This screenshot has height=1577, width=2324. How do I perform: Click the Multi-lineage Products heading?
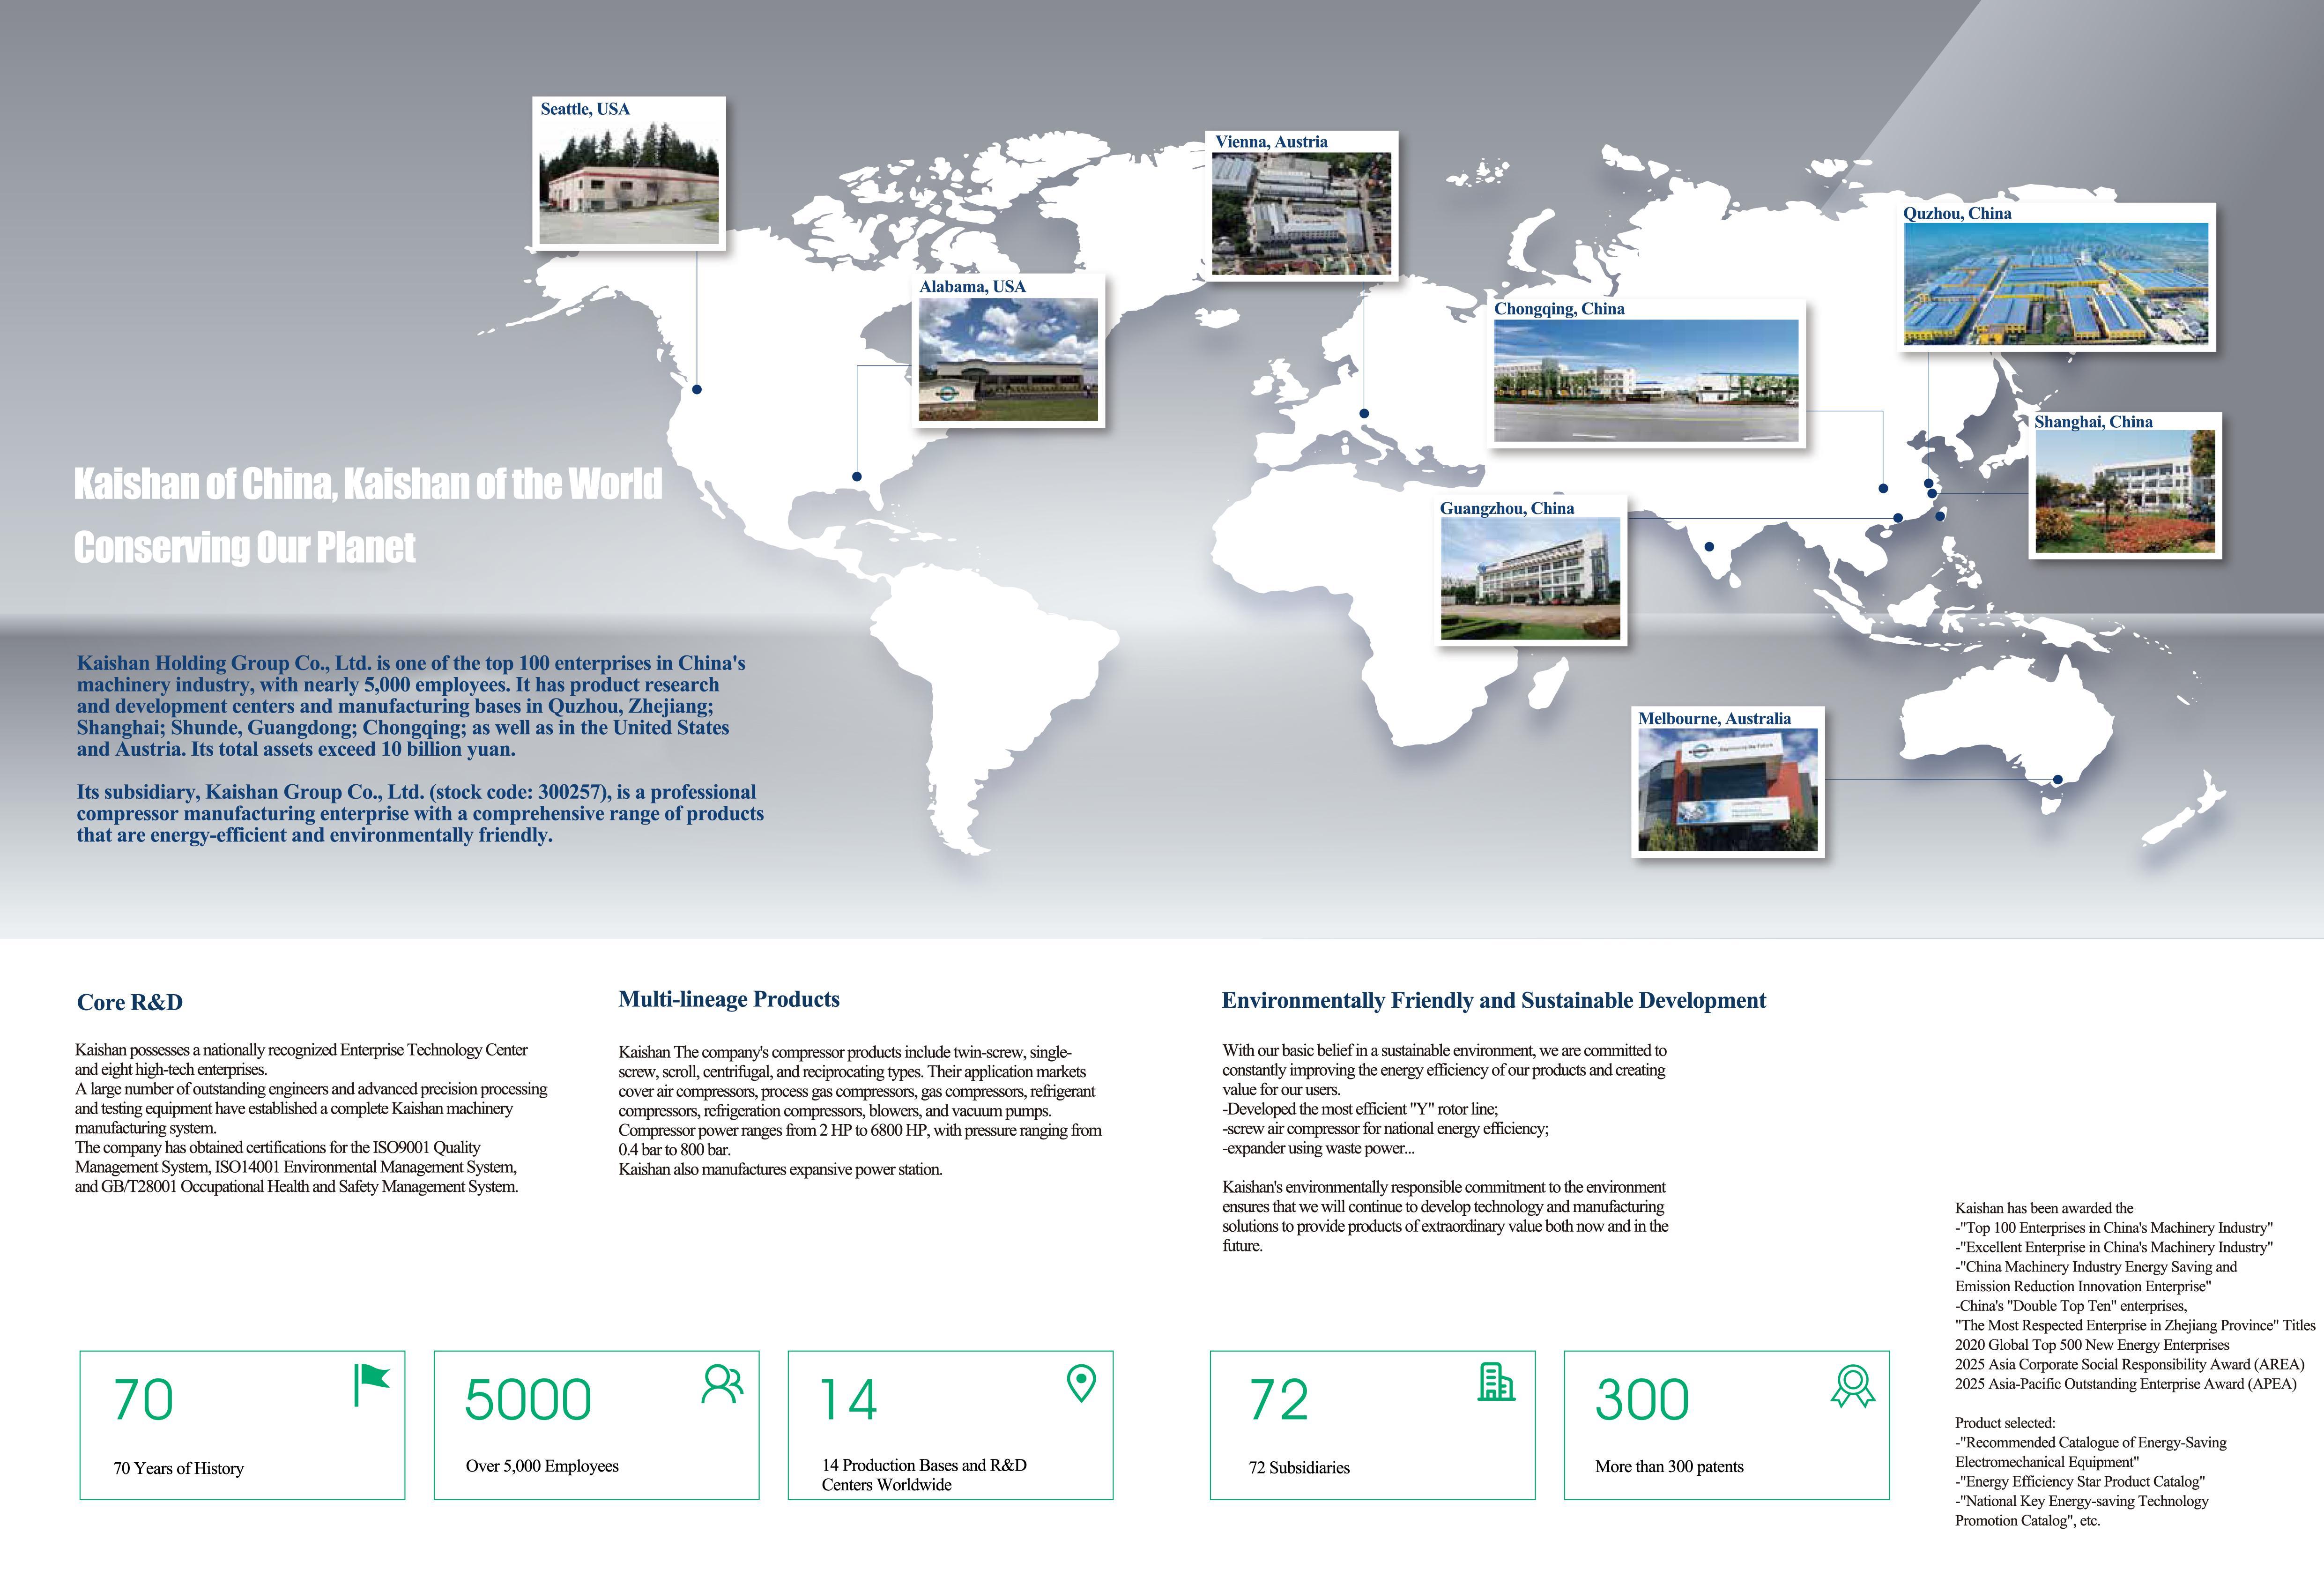tap(729, 999)
